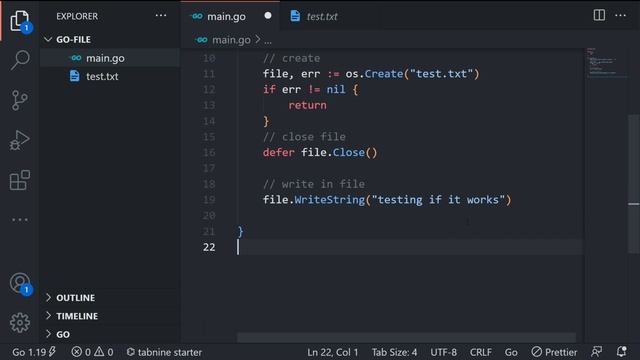Click the "// write in file" comment

pyautogui.click(x=314, y=184)
